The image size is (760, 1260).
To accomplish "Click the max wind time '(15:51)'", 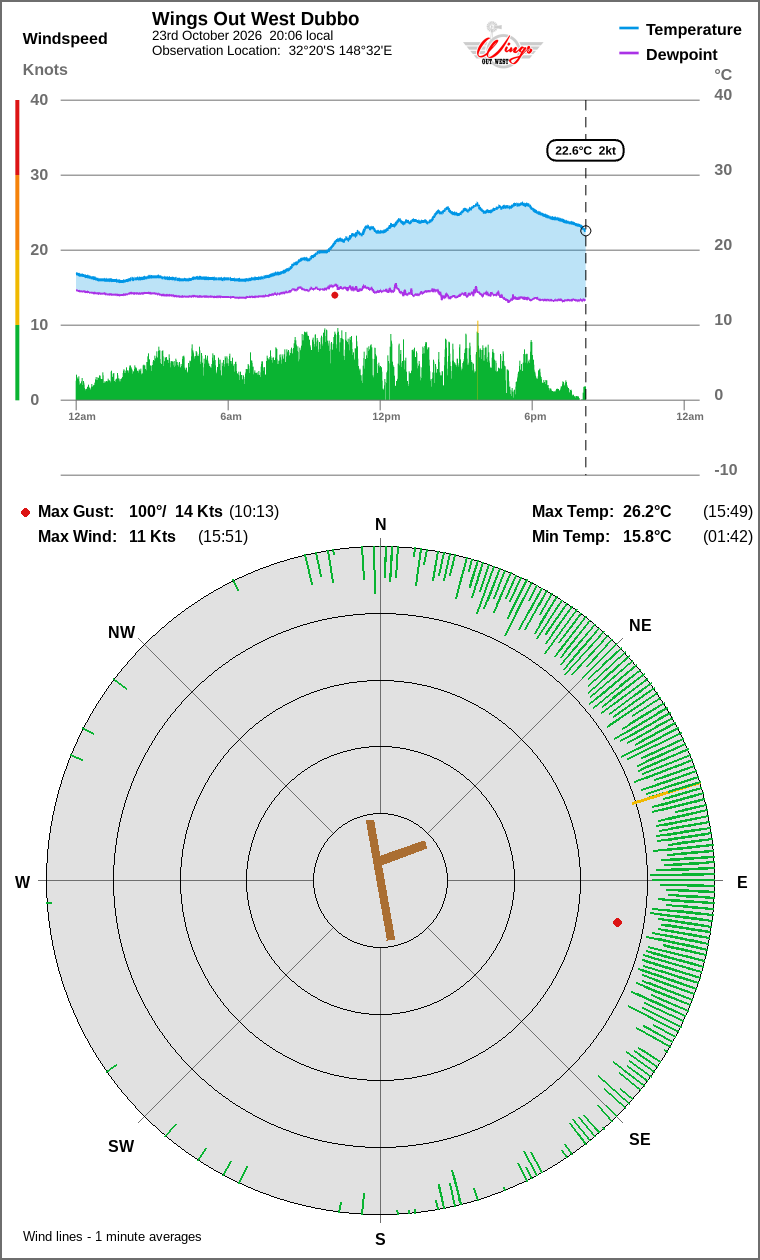I will [223, 537].
